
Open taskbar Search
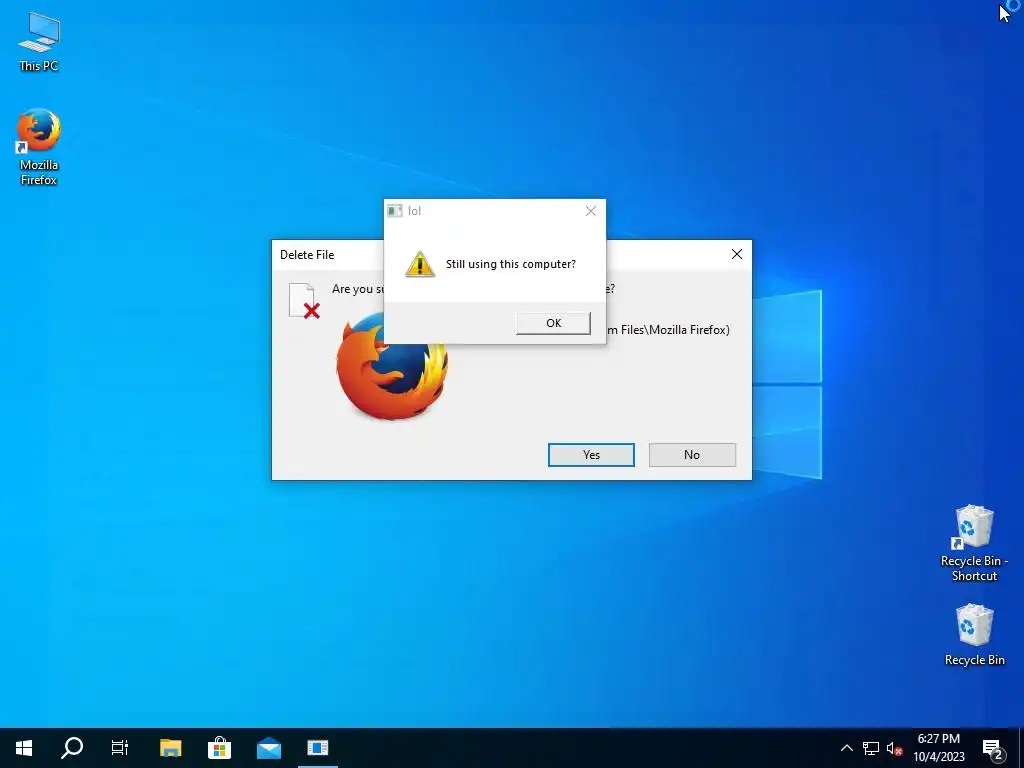[72, 748]
